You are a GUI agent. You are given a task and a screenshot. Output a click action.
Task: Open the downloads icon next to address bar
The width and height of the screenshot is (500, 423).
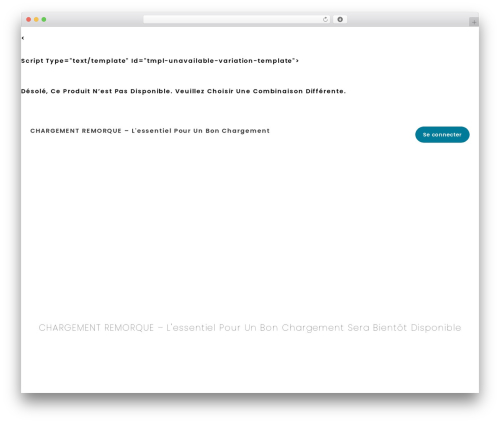tap(340, 20)
